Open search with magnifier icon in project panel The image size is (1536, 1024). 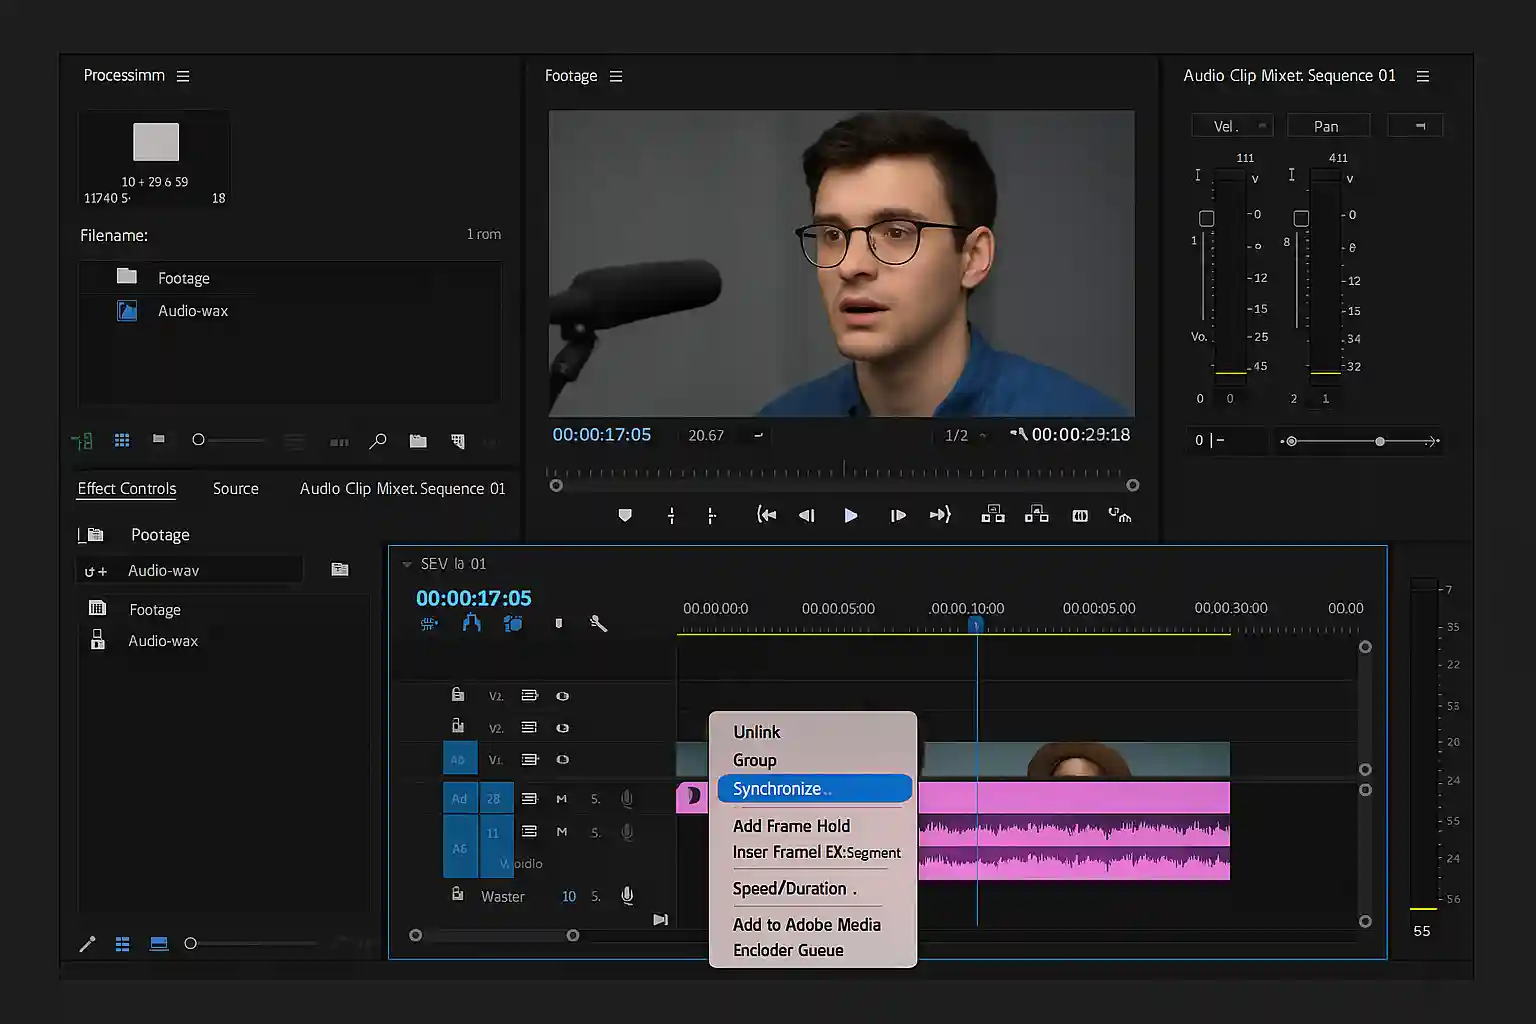coord(377,441)
